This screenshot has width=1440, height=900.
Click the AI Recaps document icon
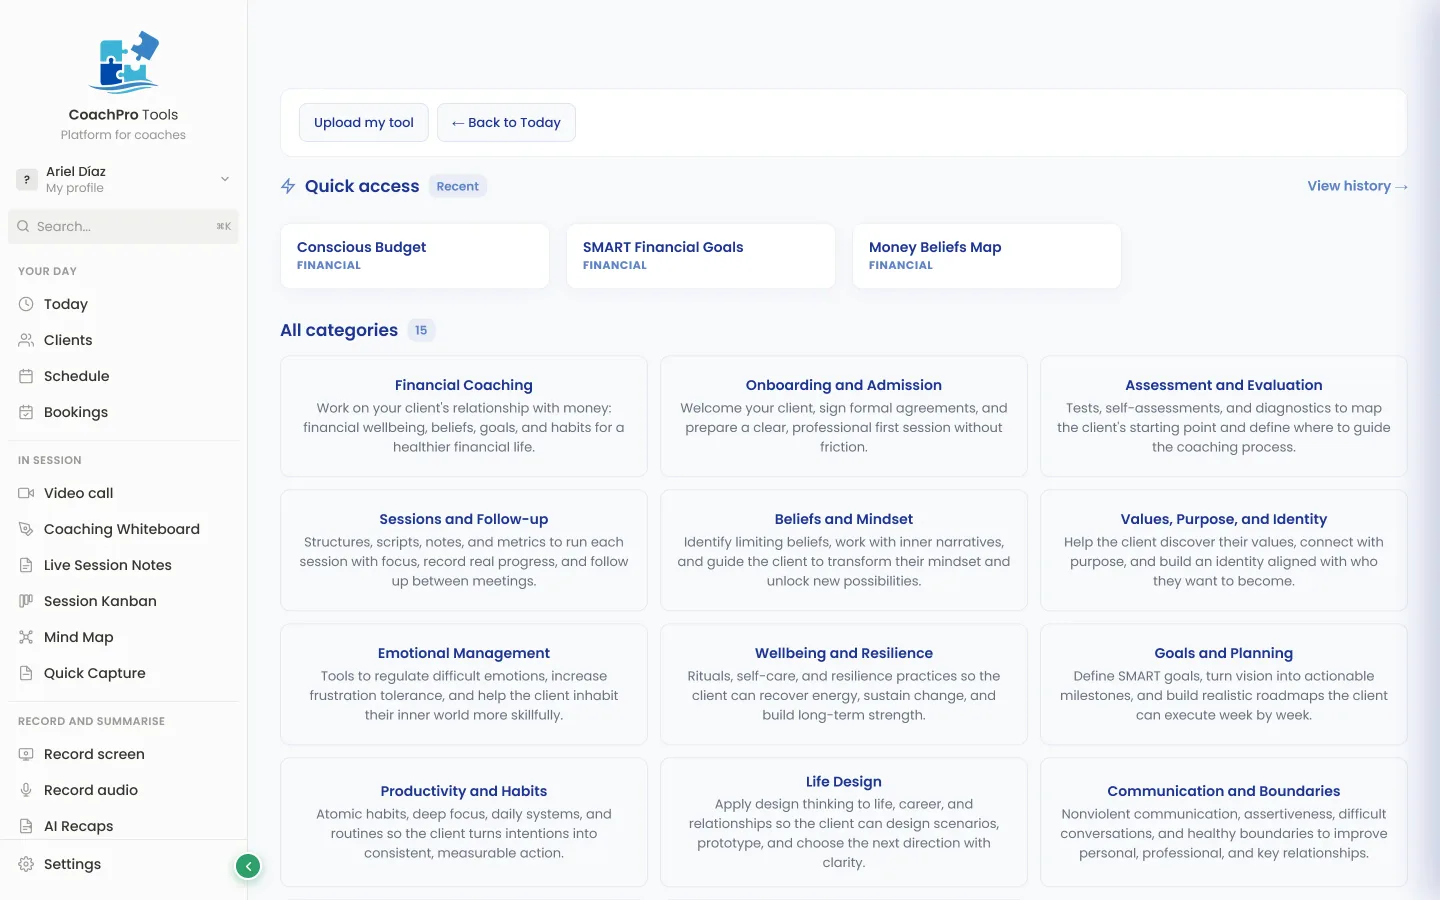coord(26,826)
